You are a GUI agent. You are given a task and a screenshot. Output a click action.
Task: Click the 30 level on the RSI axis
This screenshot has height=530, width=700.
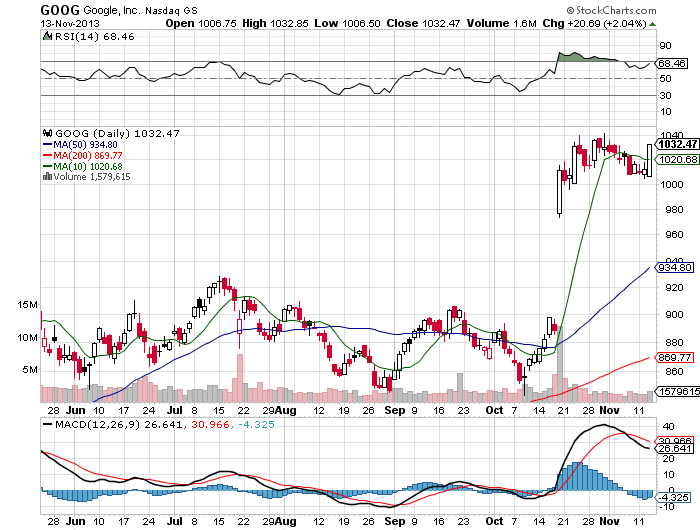(665, 96)
